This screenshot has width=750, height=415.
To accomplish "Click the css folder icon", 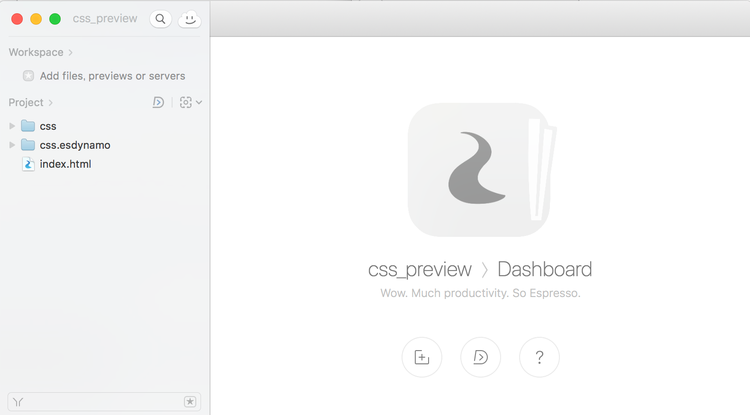I will (x=28, y=126).
